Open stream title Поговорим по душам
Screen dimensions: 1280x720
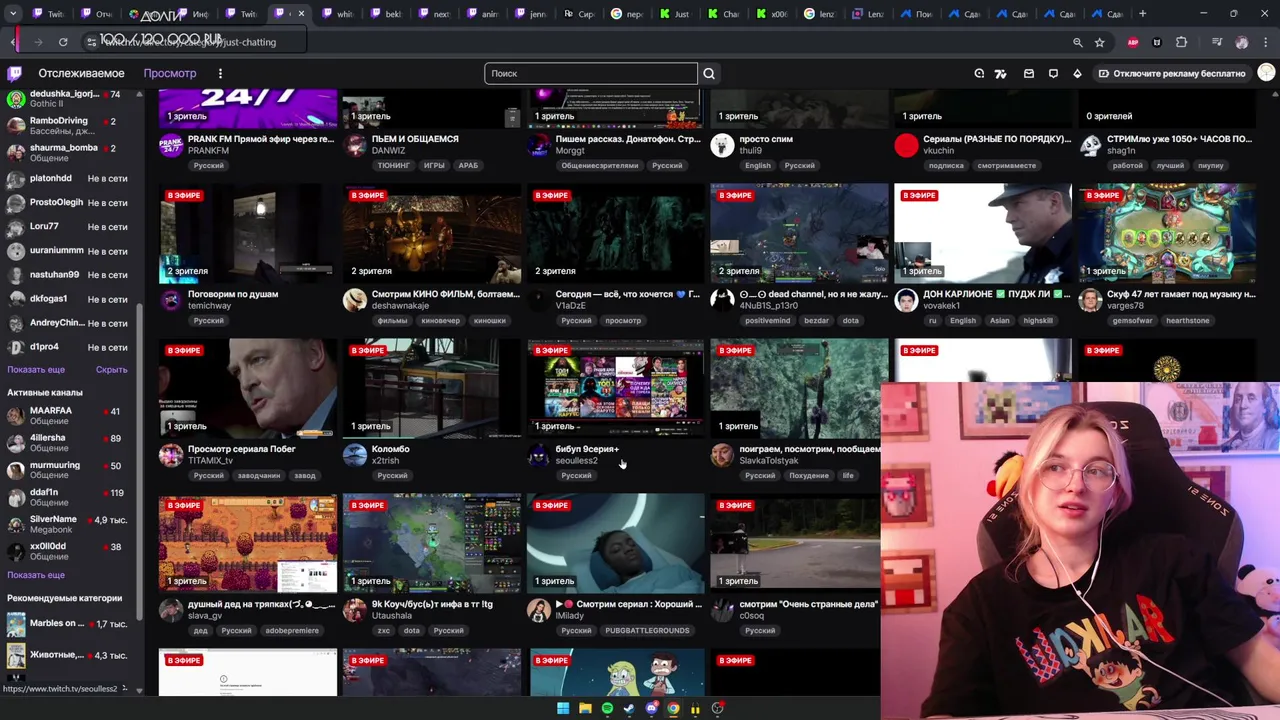(233, 294)
